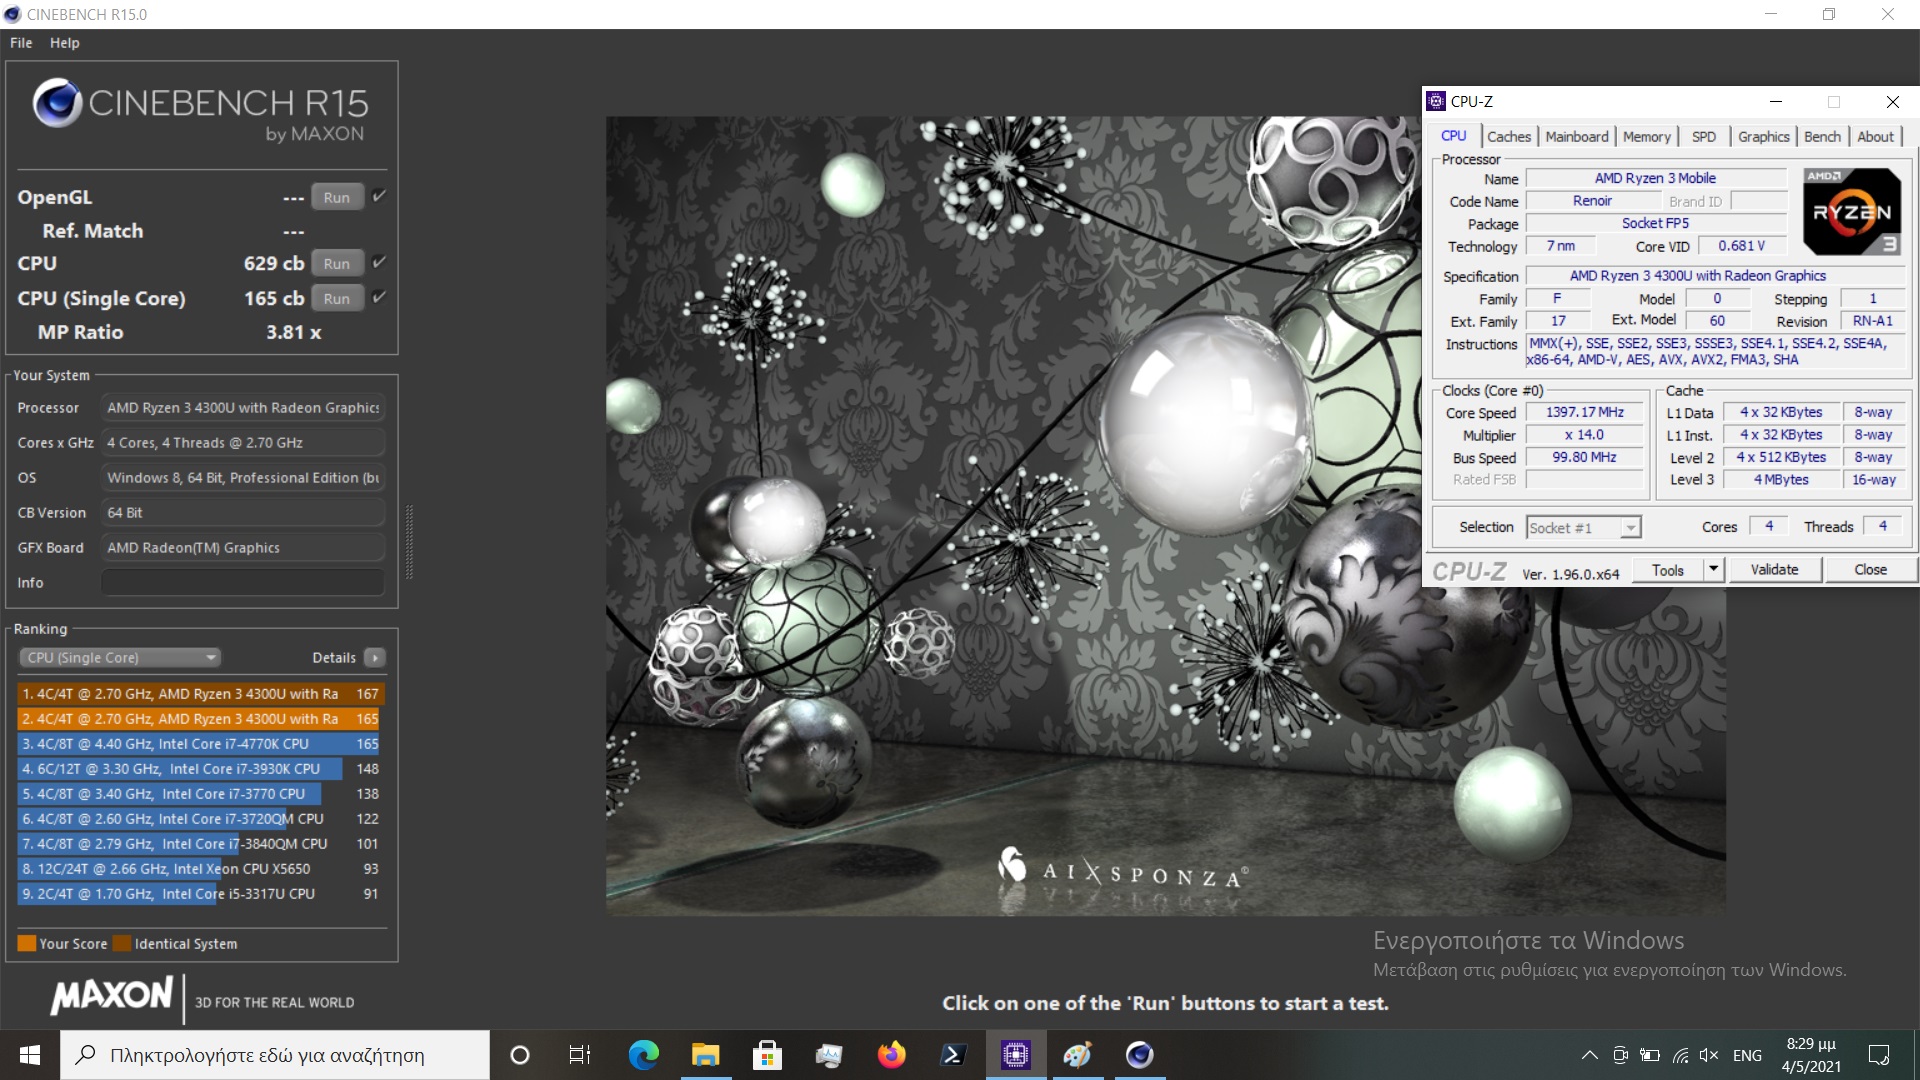Click the Cinebench R15 logo sphere
Image resolution: width=1920 pixels, height=1080 pixels.
(57, 102)
